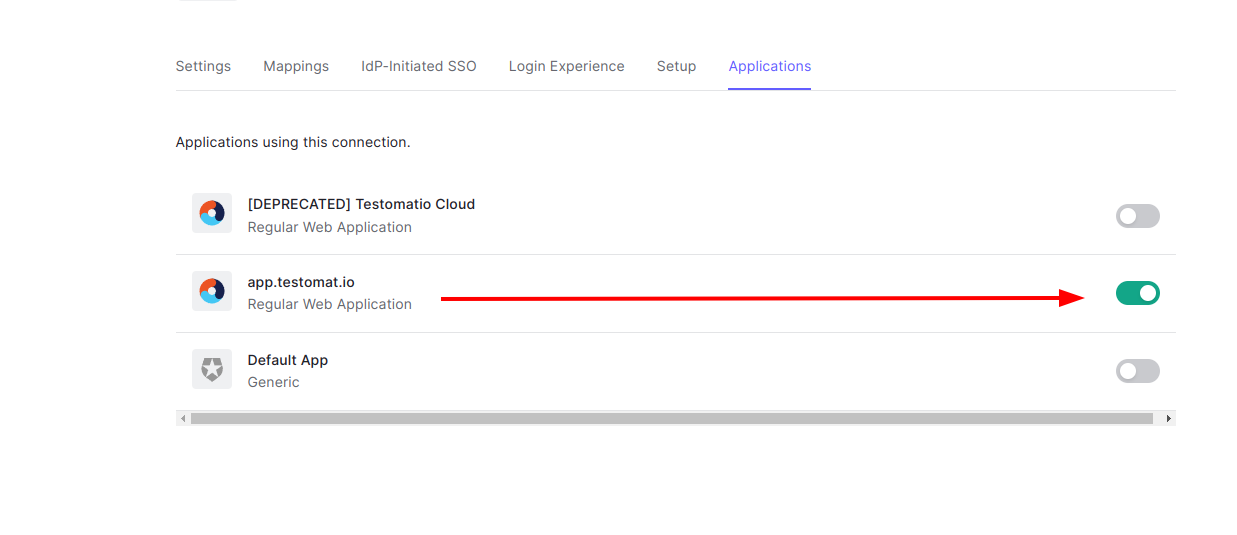Enable the [DEPRECATED] Testomatio Cloud toggle
The width and height of the screenshot is (1237, 535).
pyautogui.click(x=1138, y=215)
